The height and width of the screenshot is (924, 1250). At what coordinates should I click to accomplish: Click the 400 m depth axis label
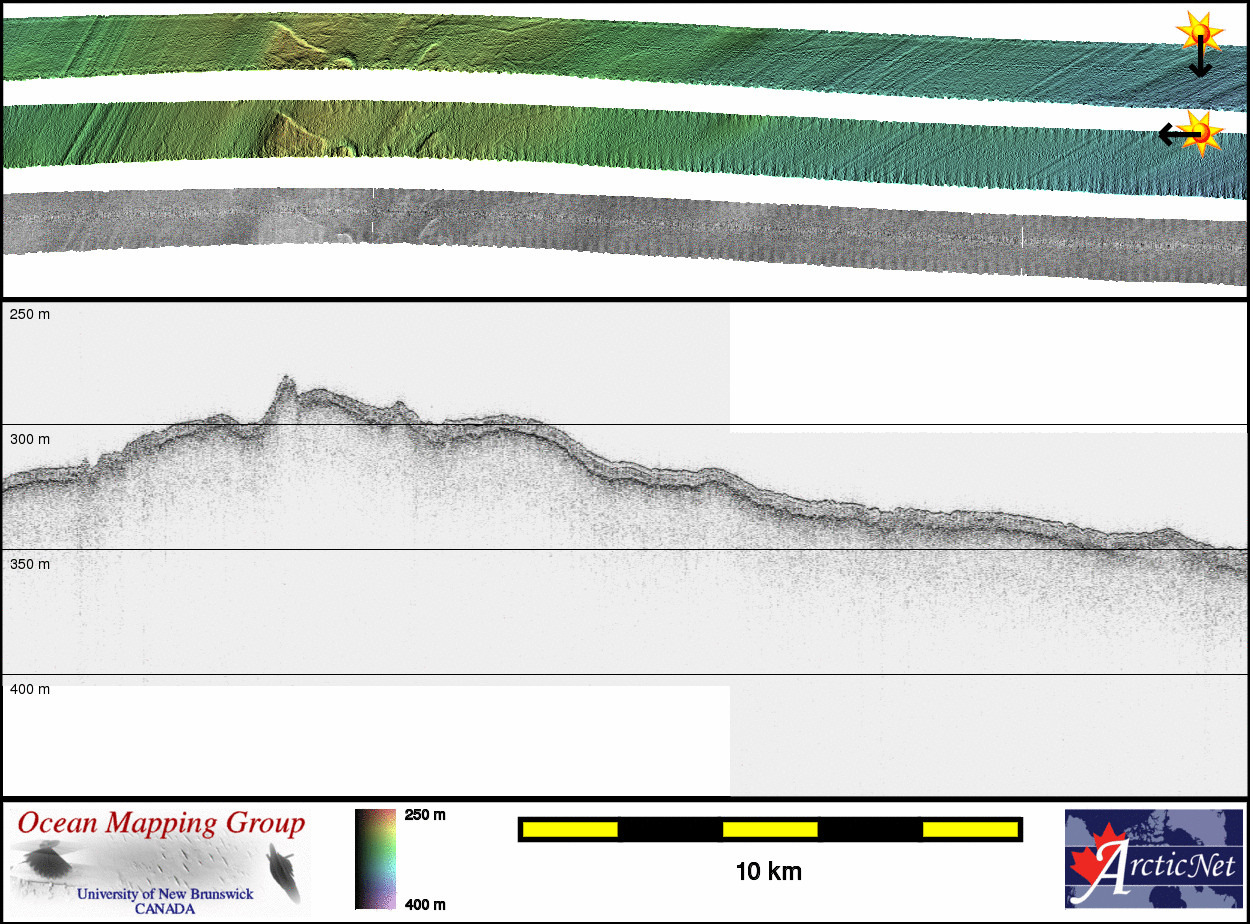29,689
